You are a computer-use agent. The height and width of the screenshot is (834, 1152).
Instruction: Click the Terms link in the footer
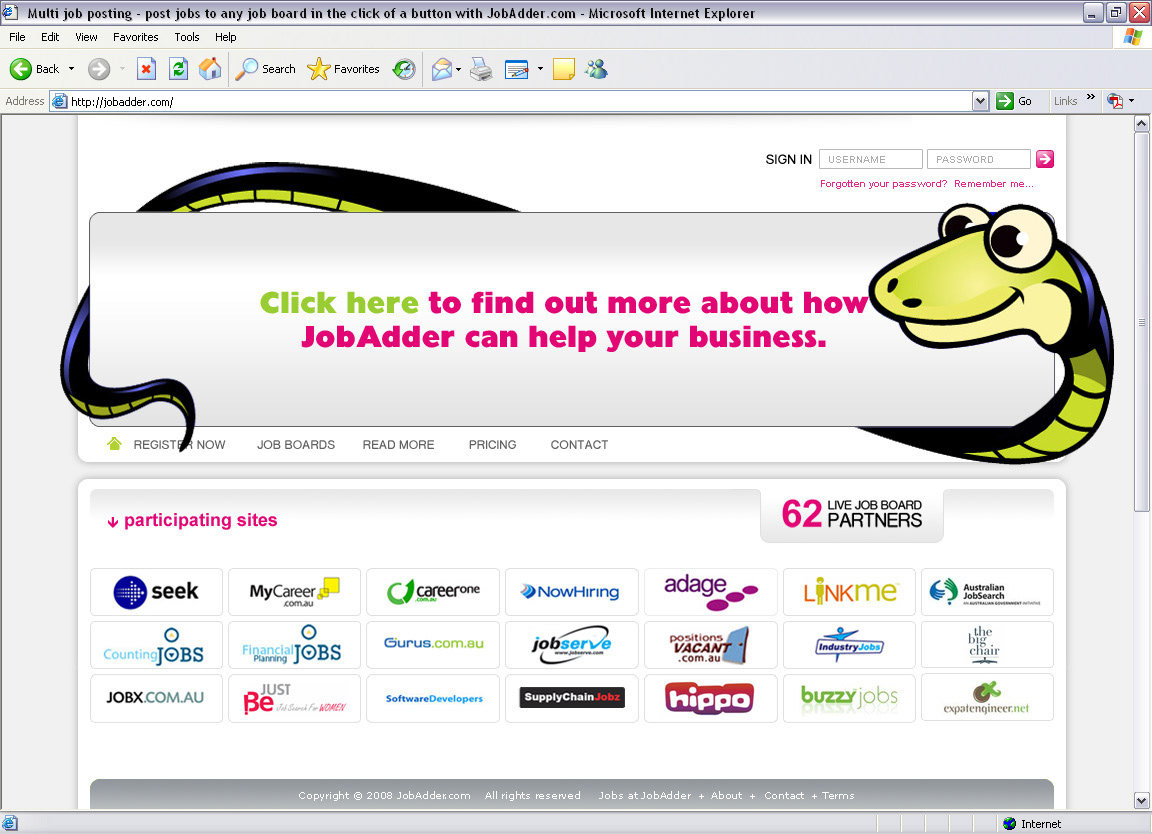[x=838, y=795]
